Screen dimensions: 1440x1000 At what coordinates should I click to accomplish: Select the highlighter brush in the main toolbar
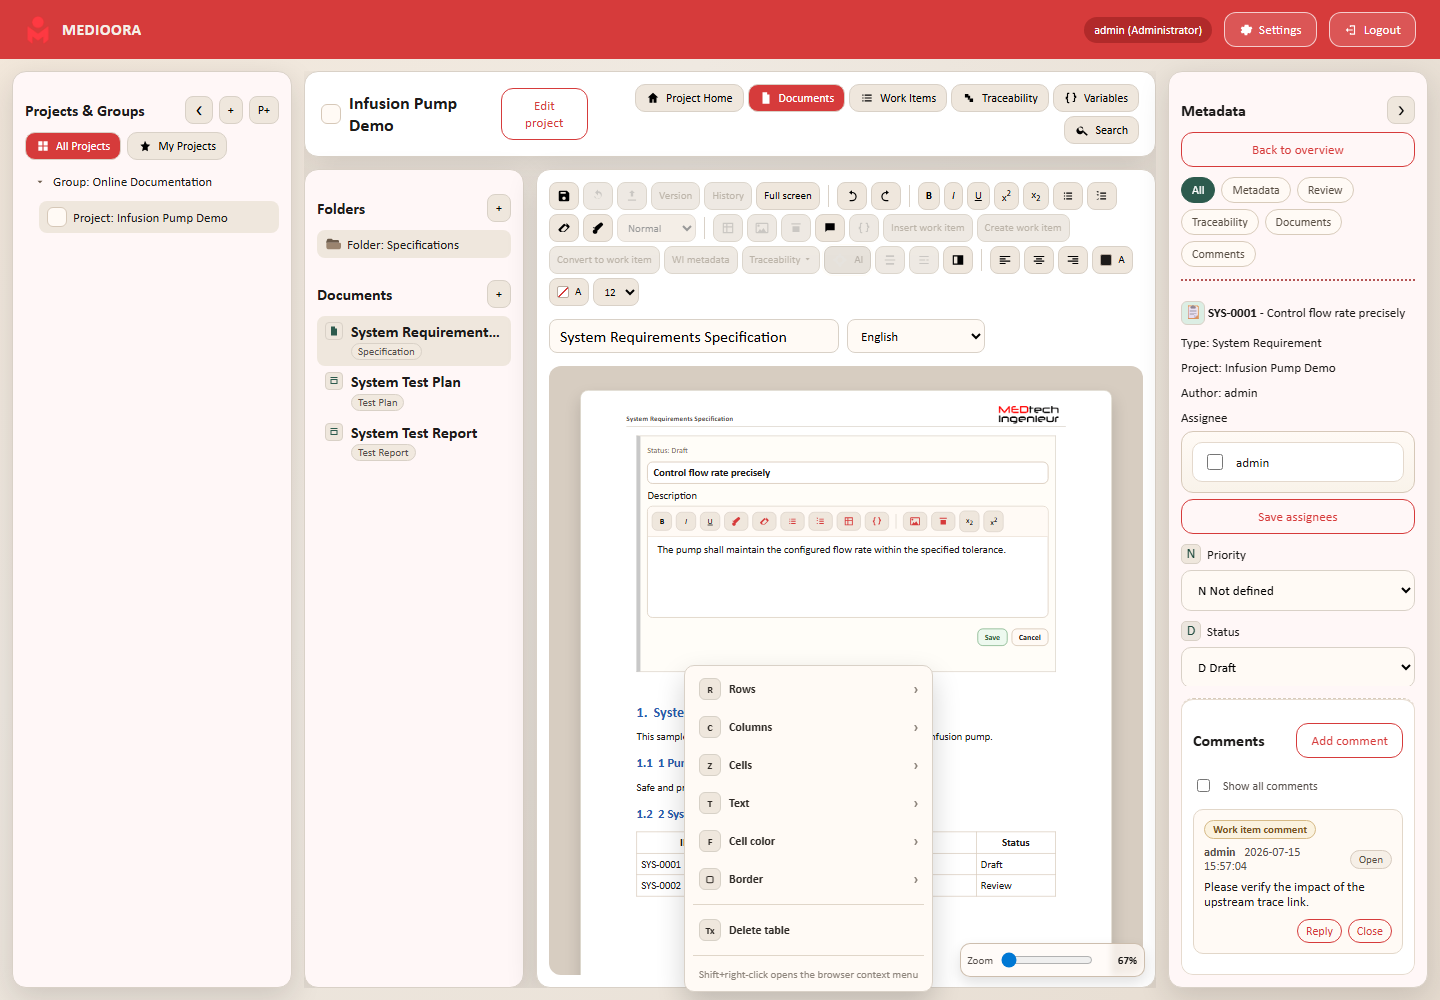point(598,228)
